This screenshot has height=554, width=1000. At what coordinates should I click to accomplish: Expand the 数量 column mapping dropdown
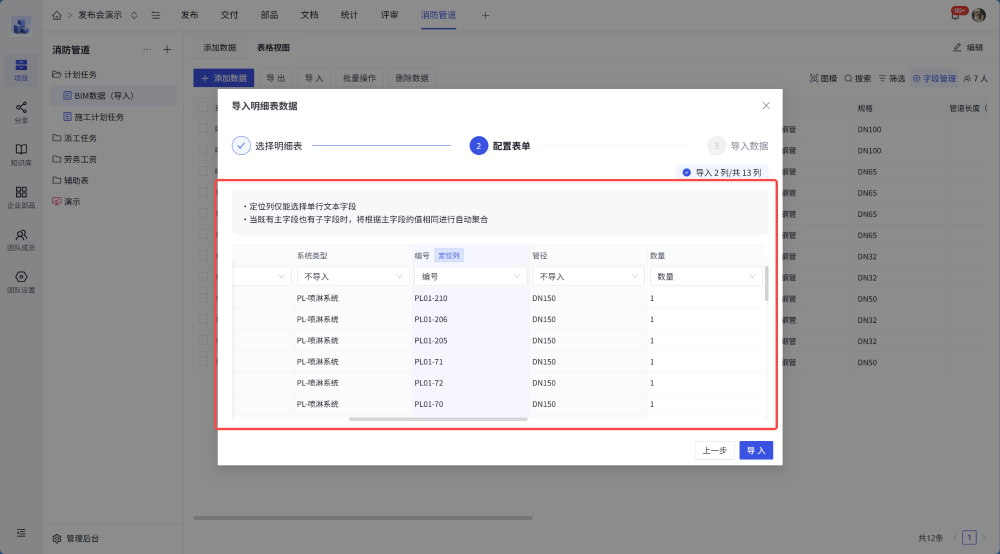[706, 277]
